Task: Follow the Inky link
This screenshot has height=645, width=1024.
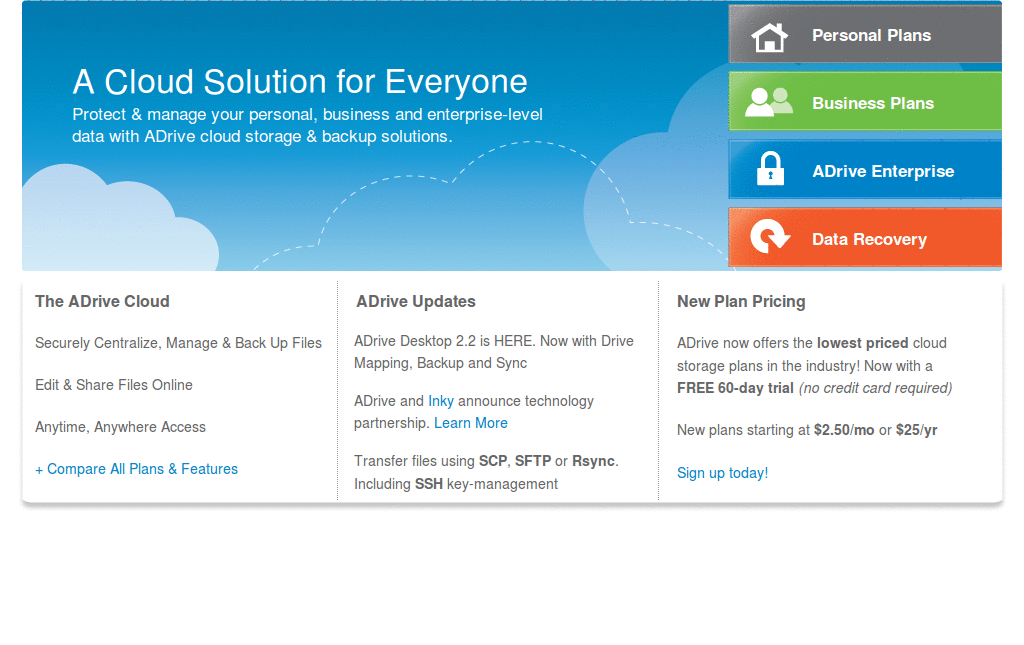Action: [x=441, y=401]
